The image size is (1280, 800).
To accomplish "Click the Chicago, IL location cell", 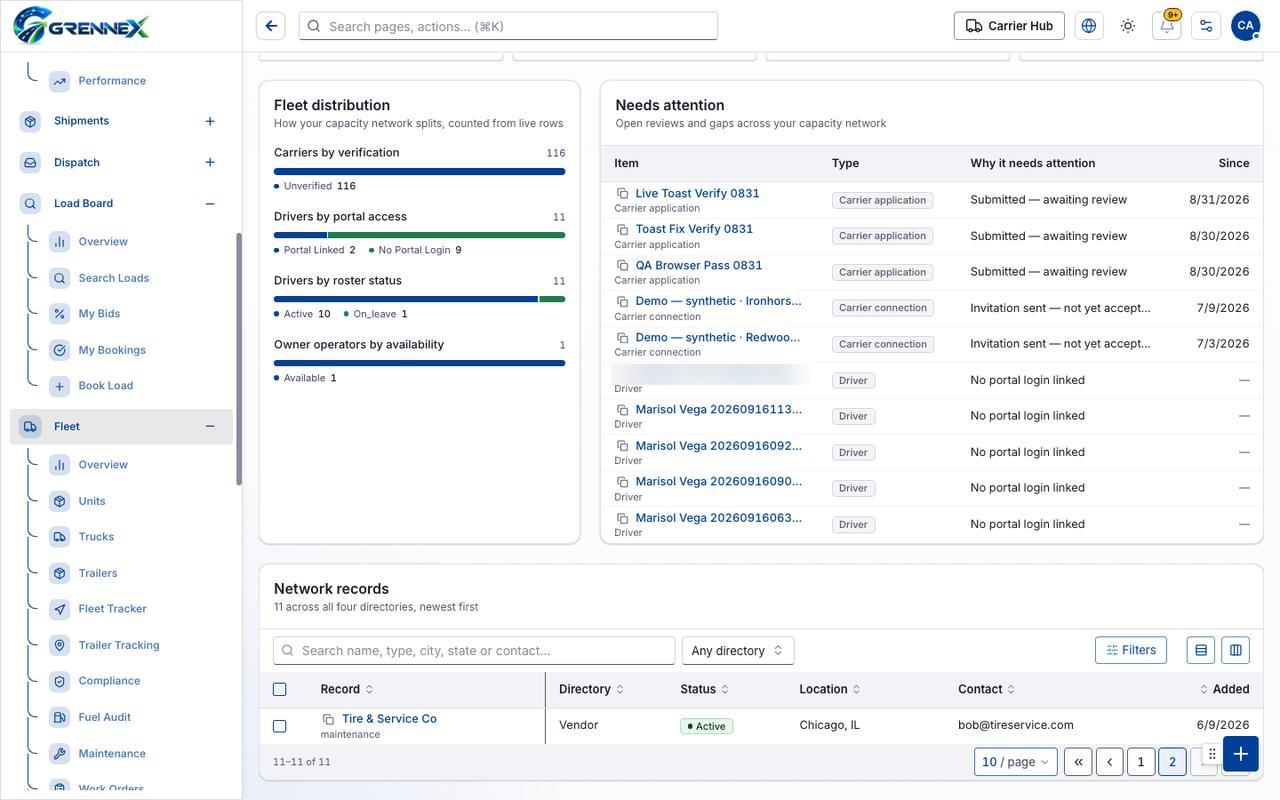I will coord(830,725).
